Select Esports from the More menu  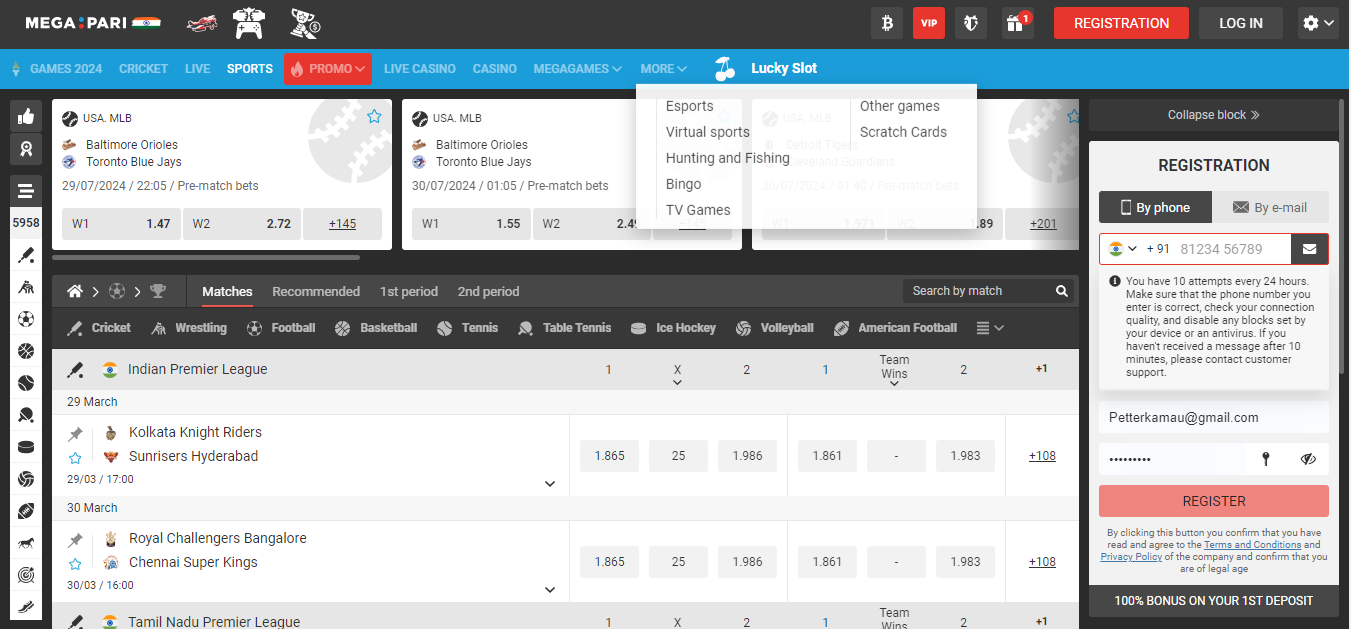point(689,106)
